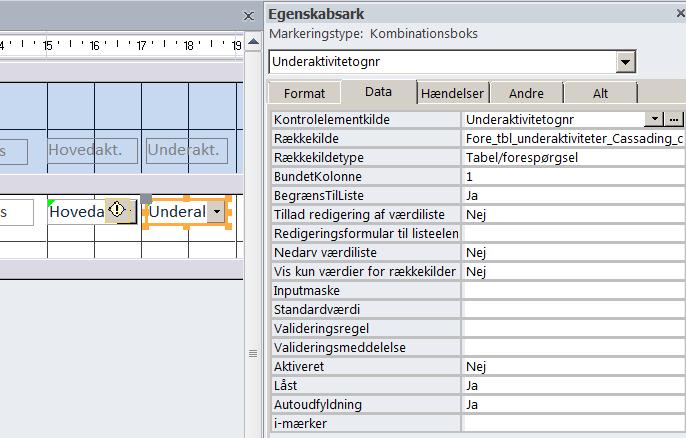Select the Underakt. header label

[x=185, y=151]
